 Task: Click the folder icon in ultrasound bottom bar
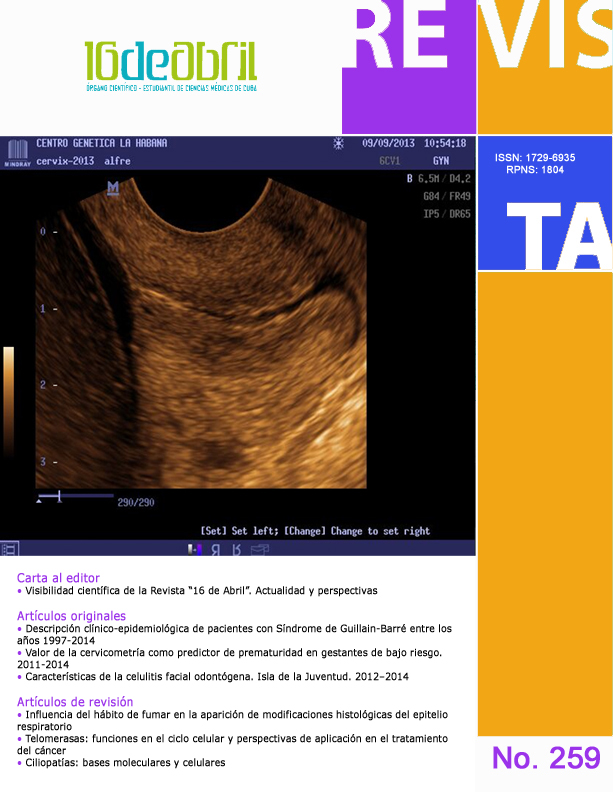coord(259,549)
